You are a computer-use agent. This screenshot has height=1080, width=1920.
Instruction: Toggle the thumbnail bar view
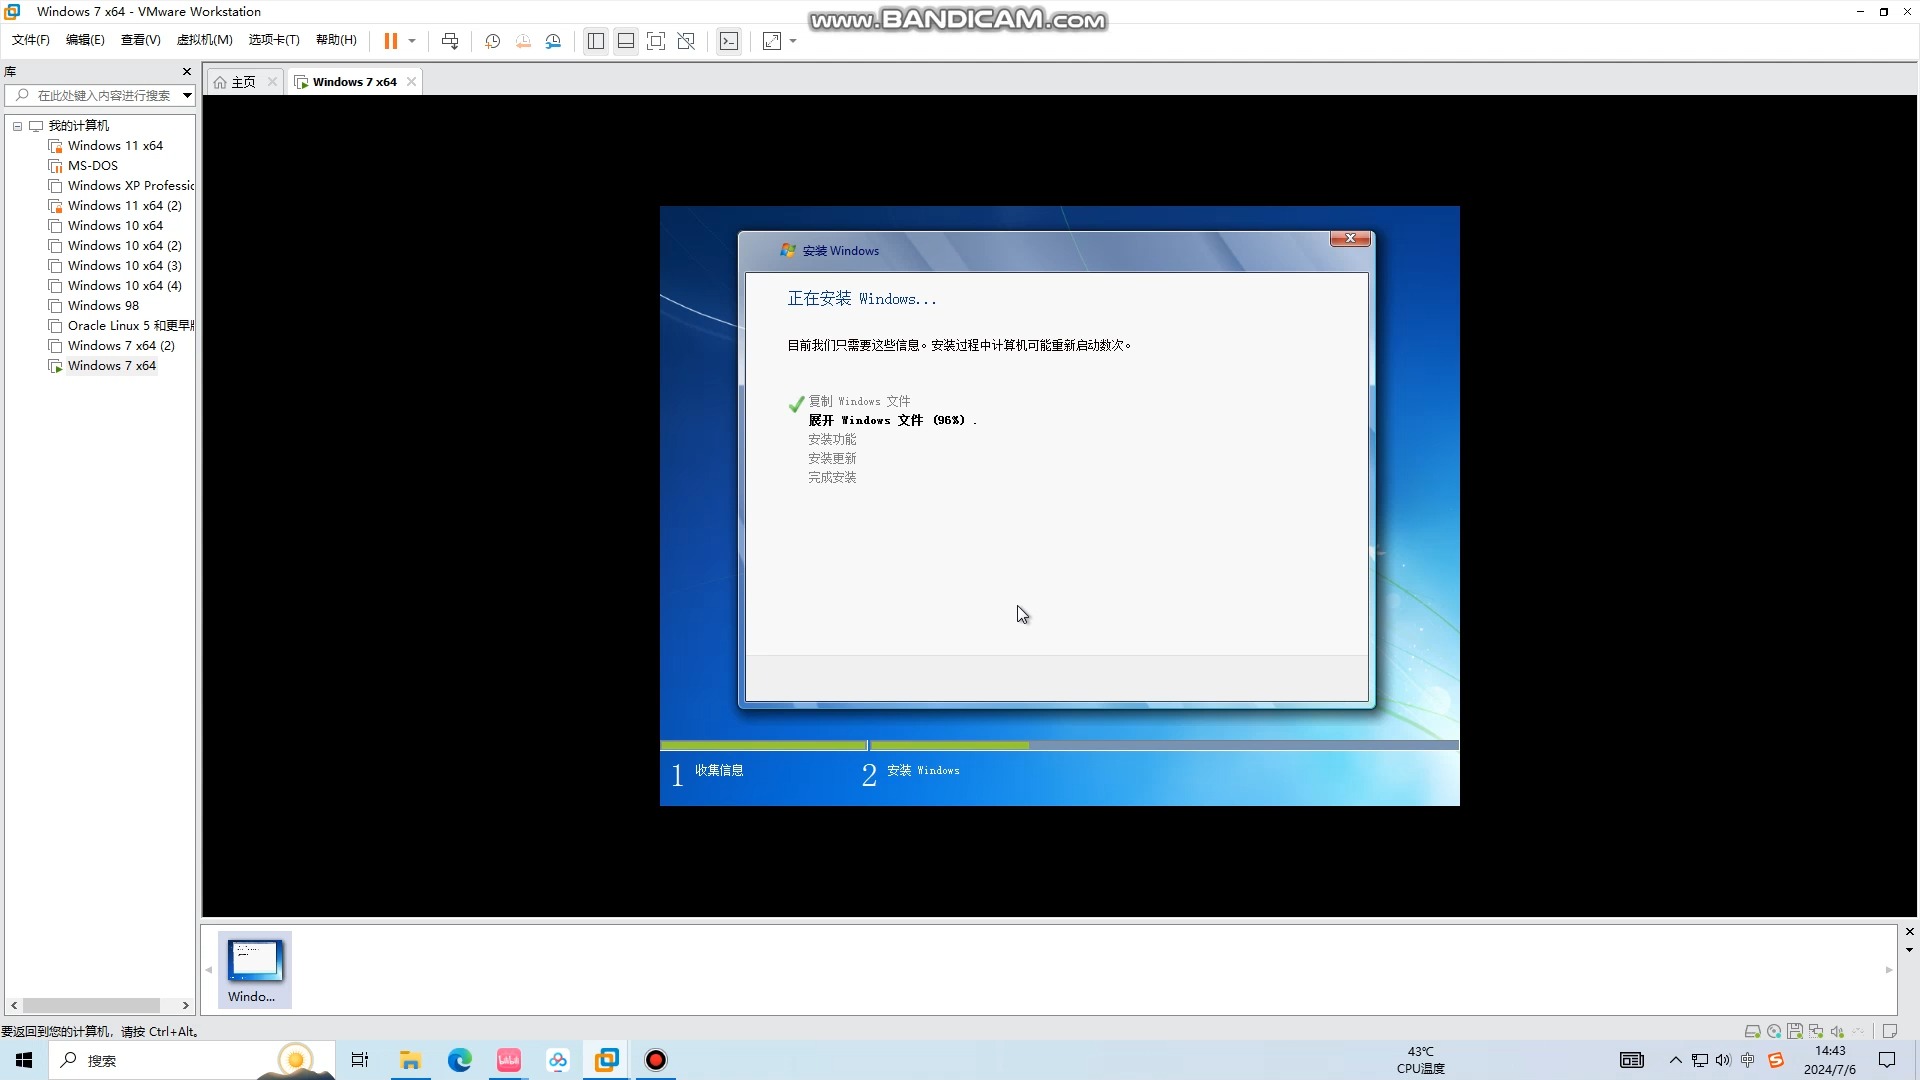626,41
